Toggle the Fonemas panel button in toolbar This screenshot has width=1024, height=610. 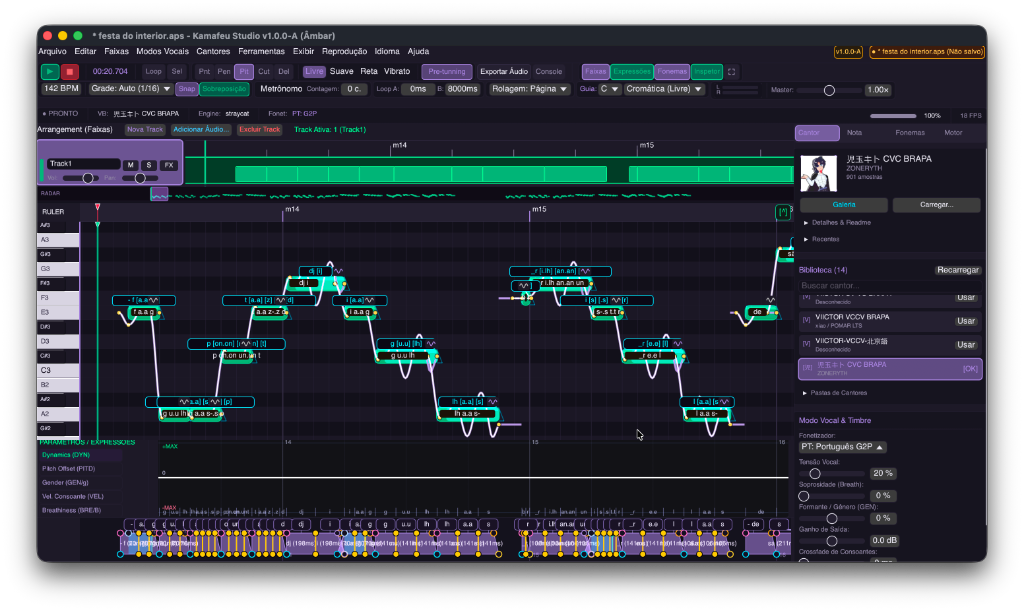[672, 72]
